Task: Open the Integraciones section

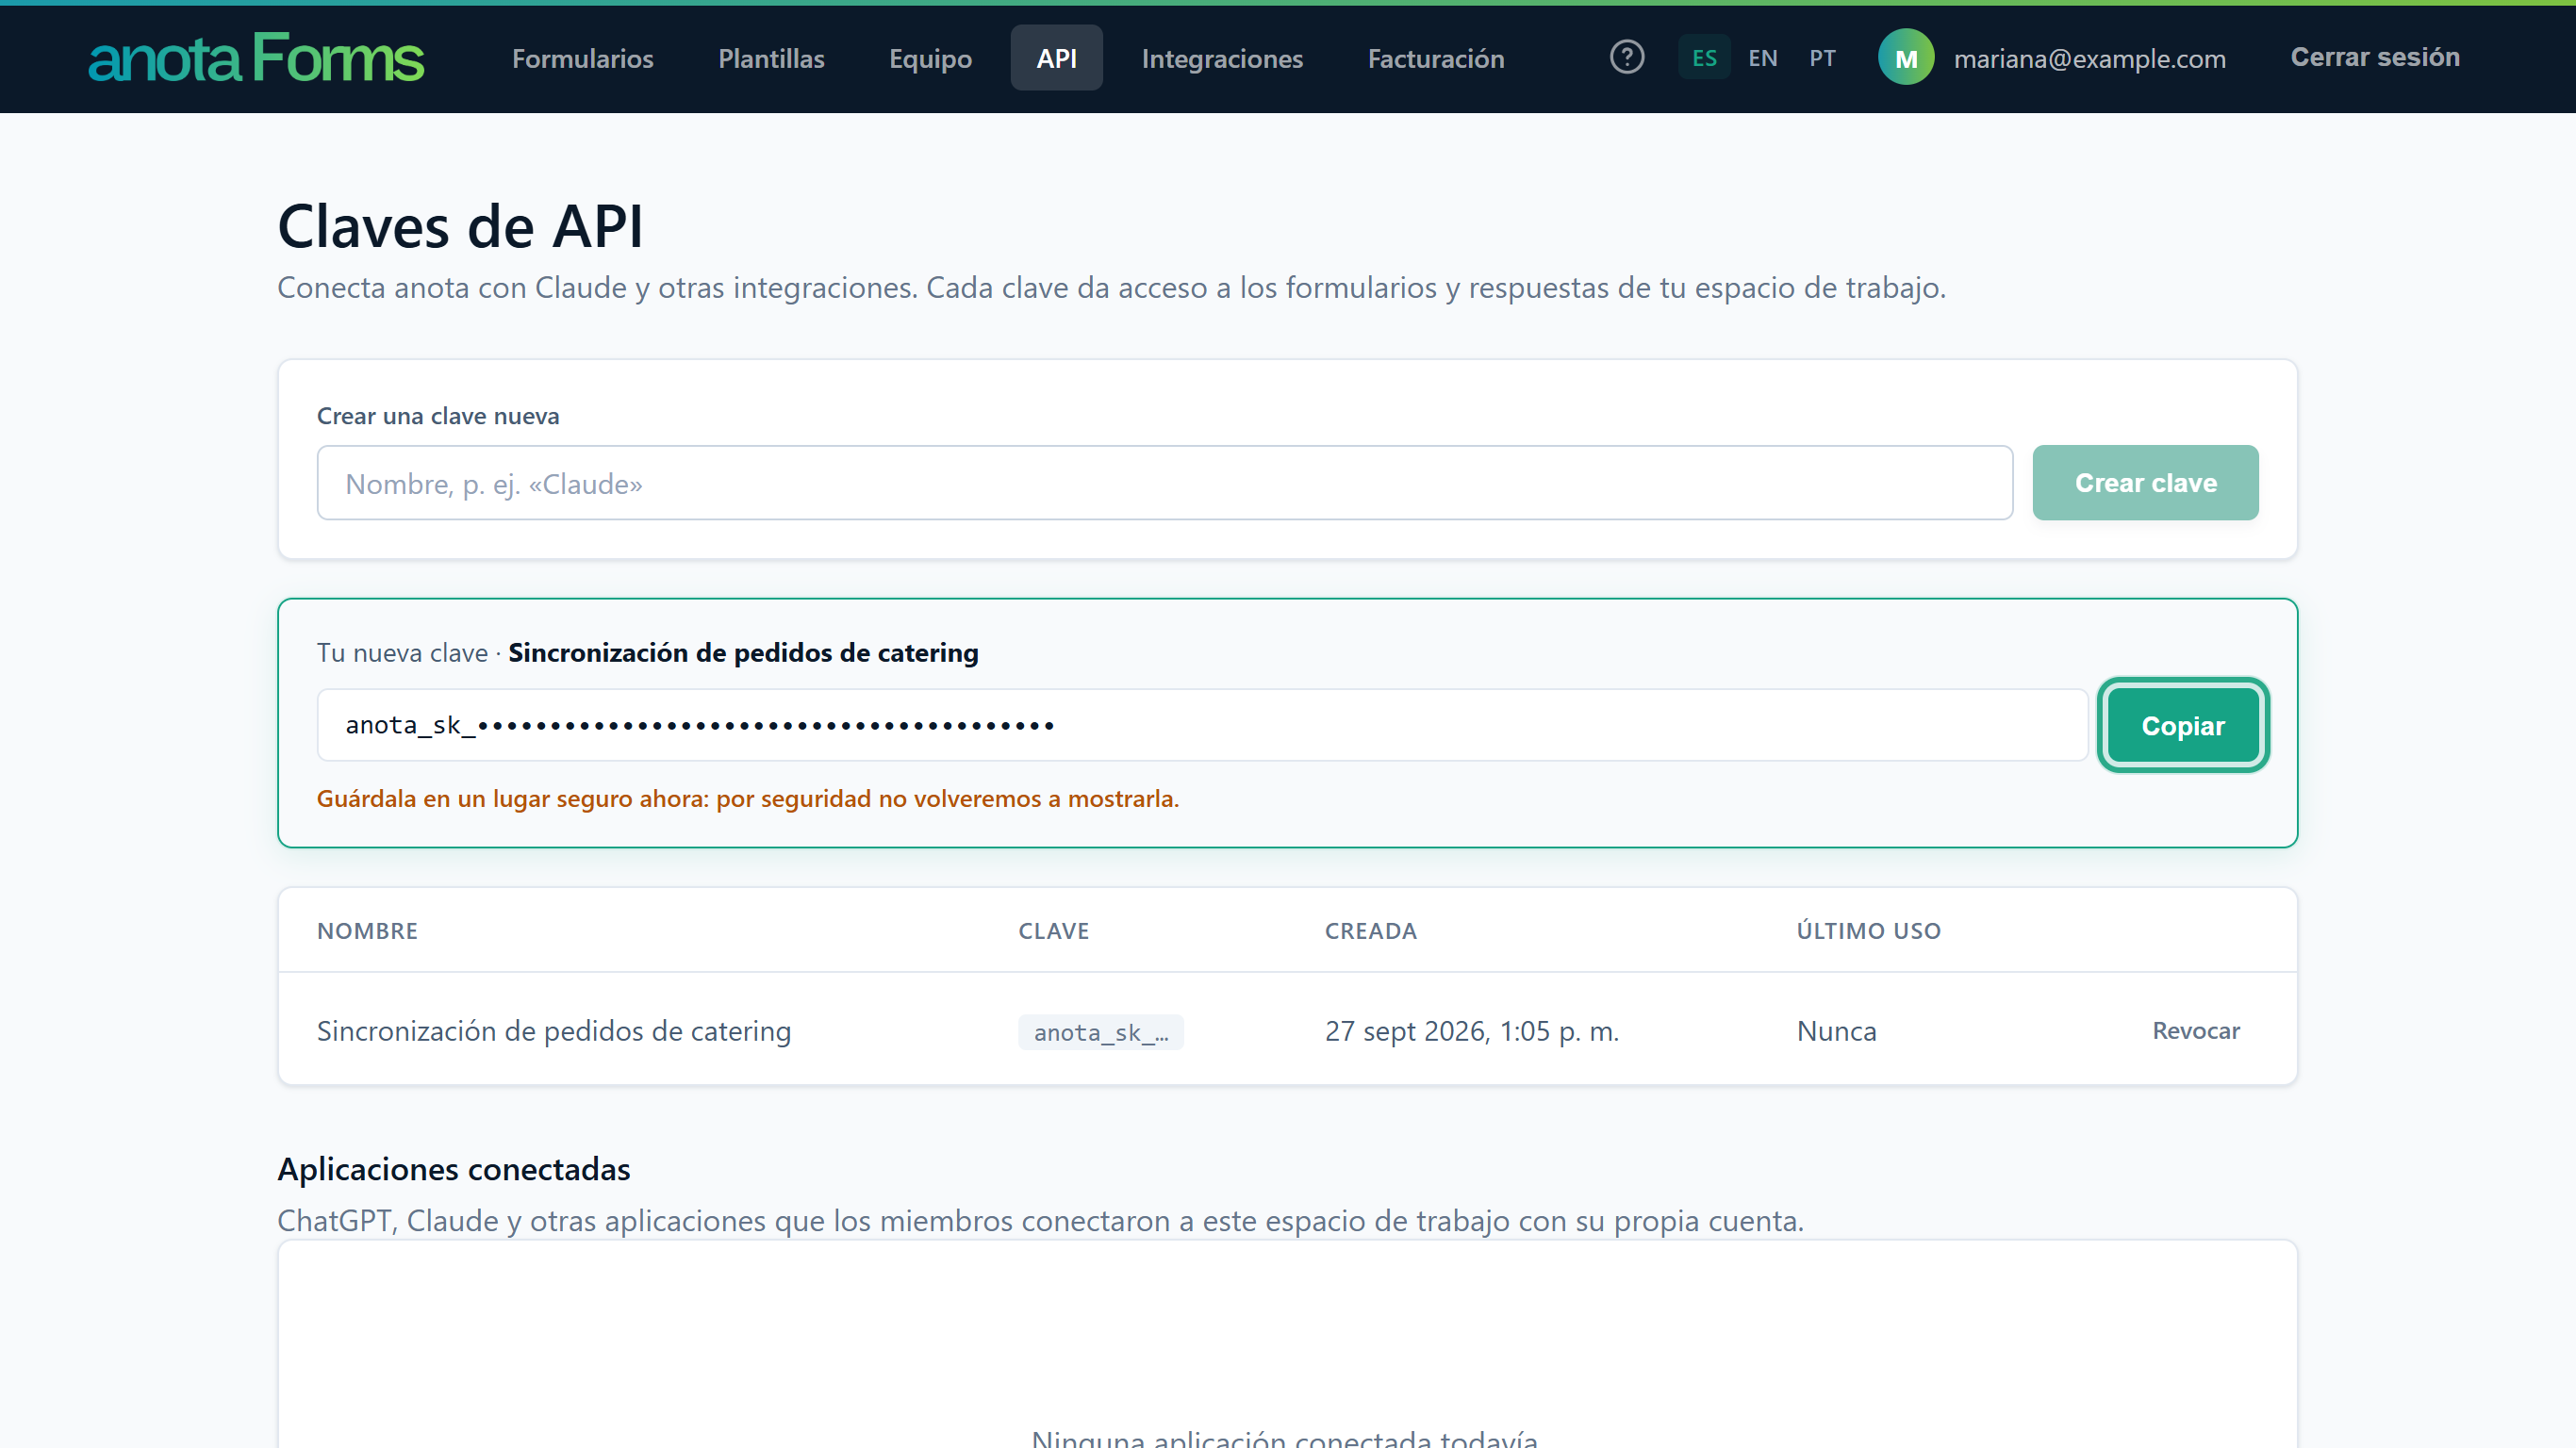Action: point(1222,58)
